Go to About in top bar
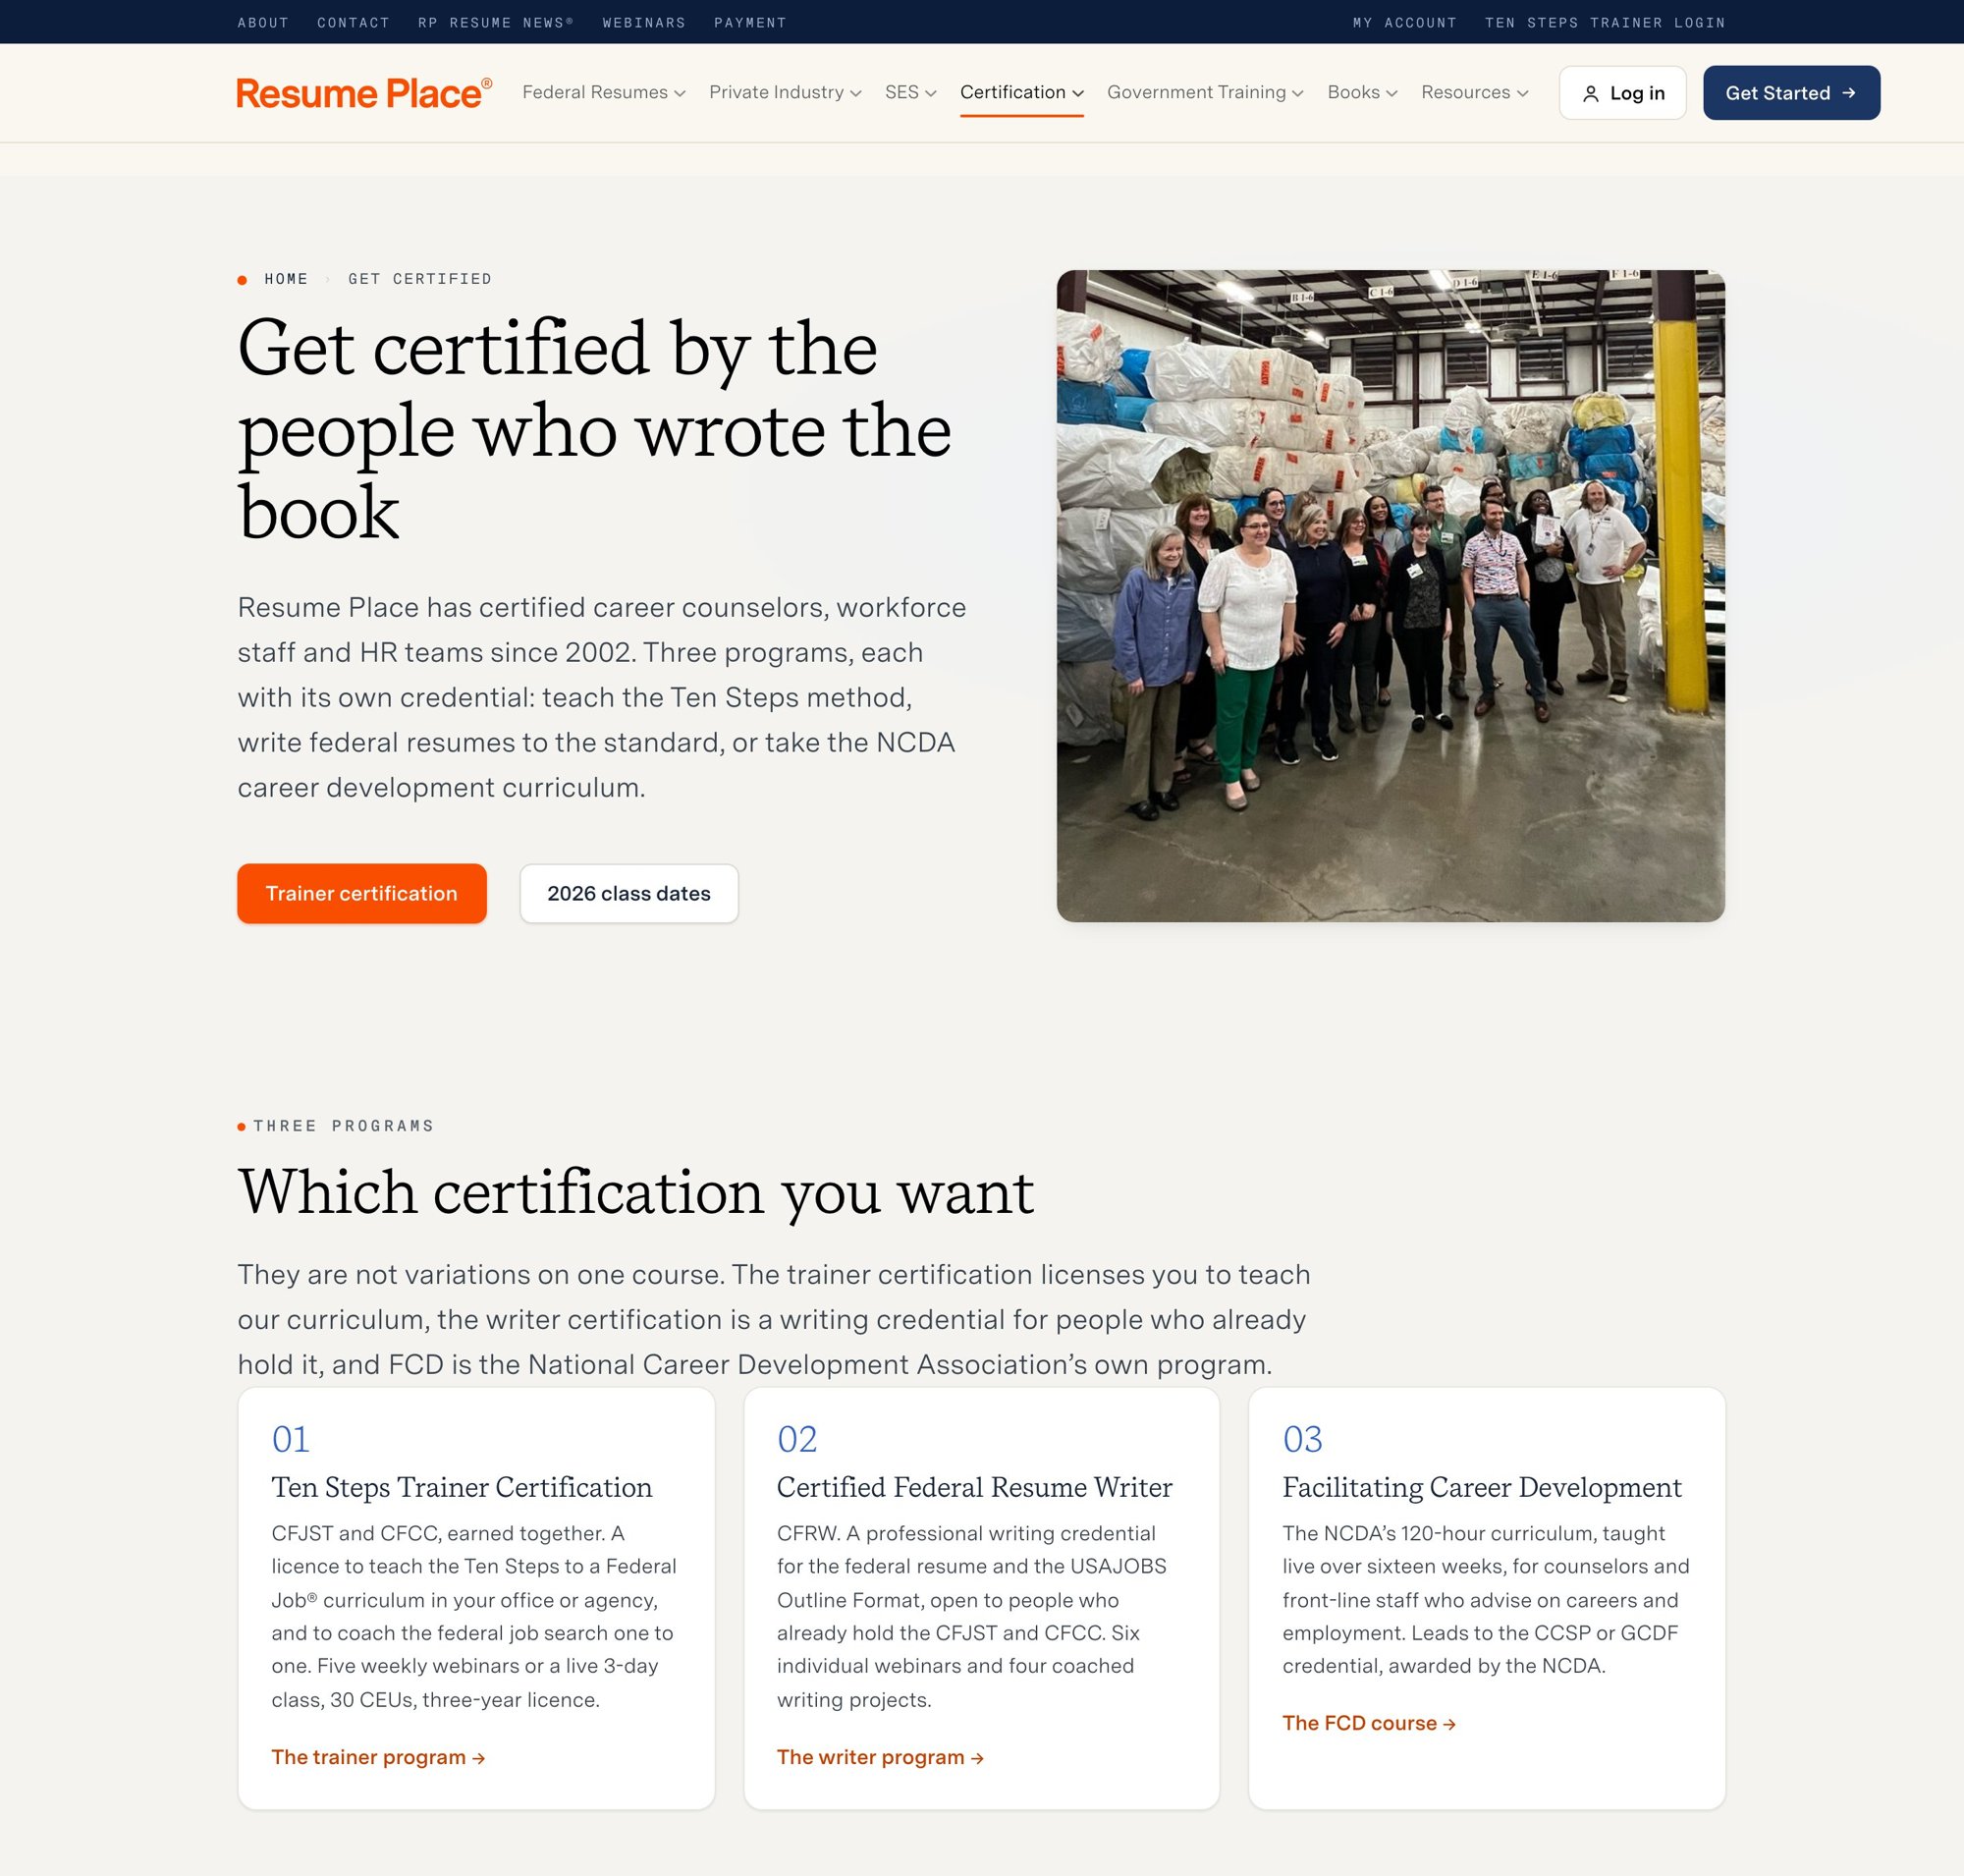This screenshot has height=1876, width=1964. 263,22
